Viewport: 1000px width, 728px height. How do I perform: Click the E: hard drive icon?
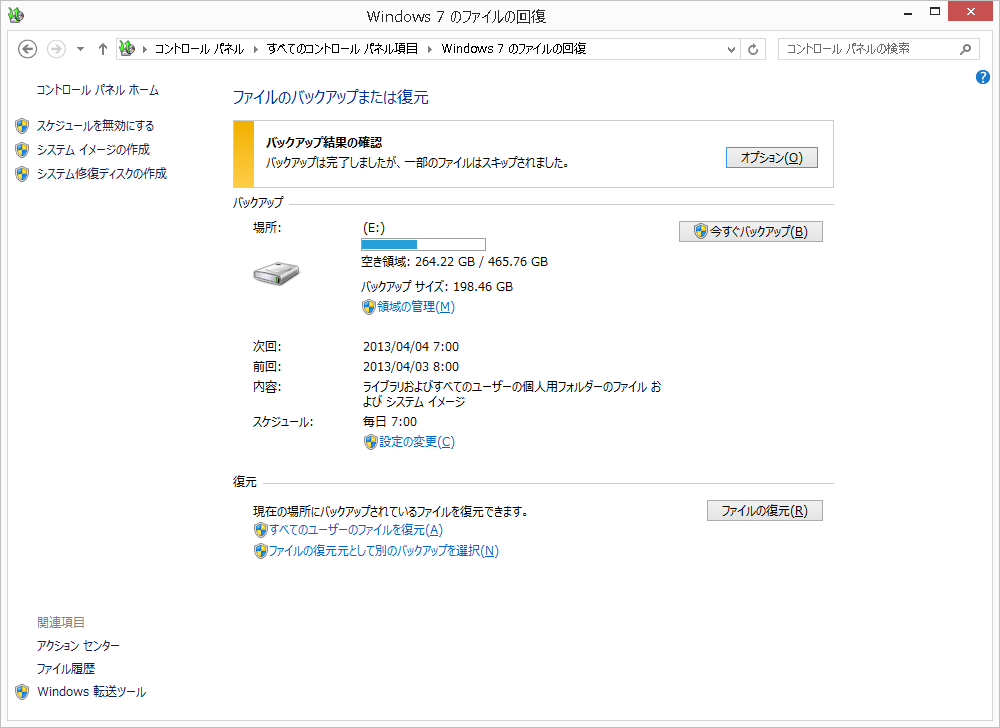(277, 271)
